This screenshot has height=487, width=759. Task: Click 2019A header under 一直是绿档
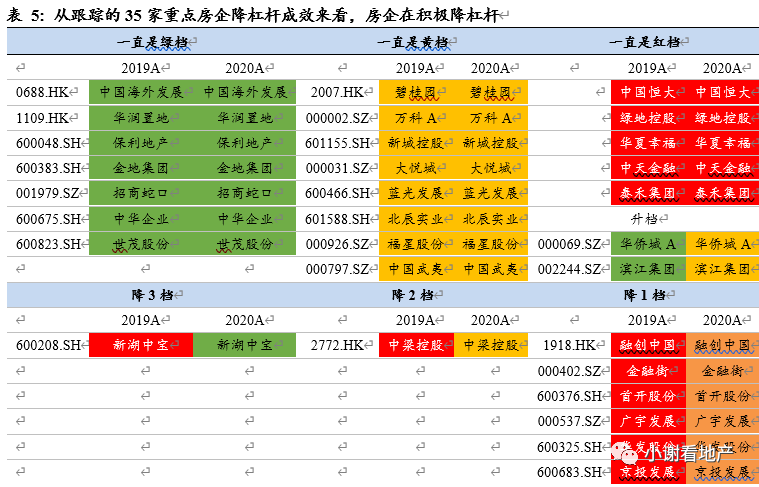(x=140, y=68)
